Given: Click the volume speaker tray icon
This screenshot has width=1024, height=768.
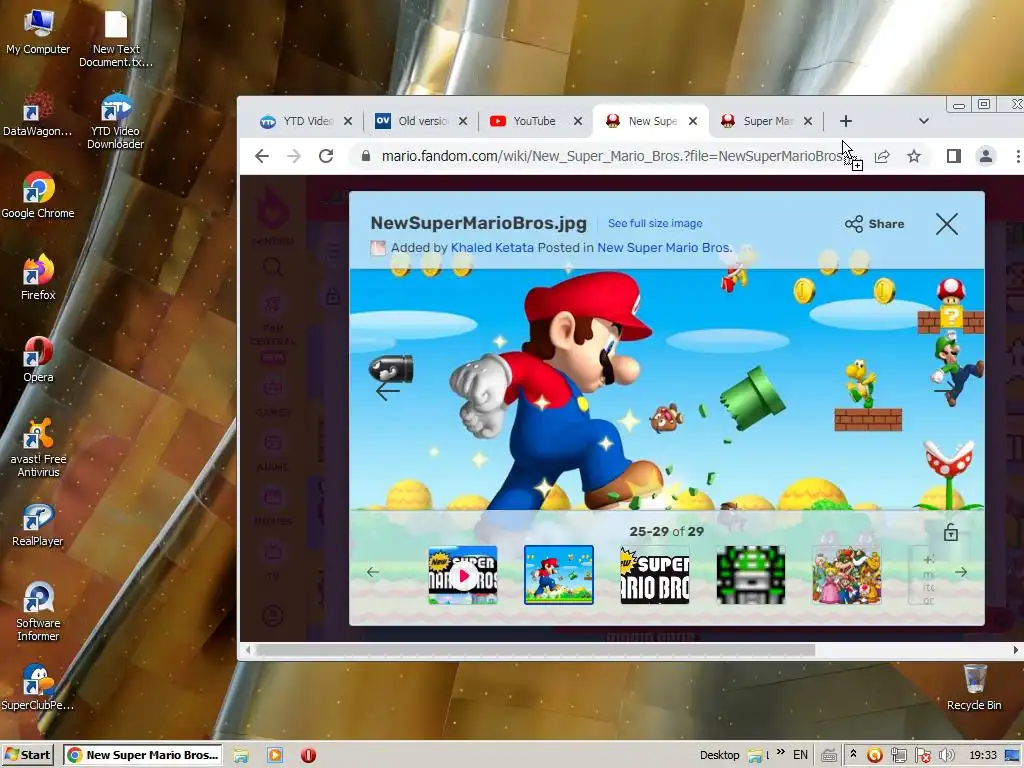Looking at the screenshot, I should pyautogui.click(x=946, y=756).
